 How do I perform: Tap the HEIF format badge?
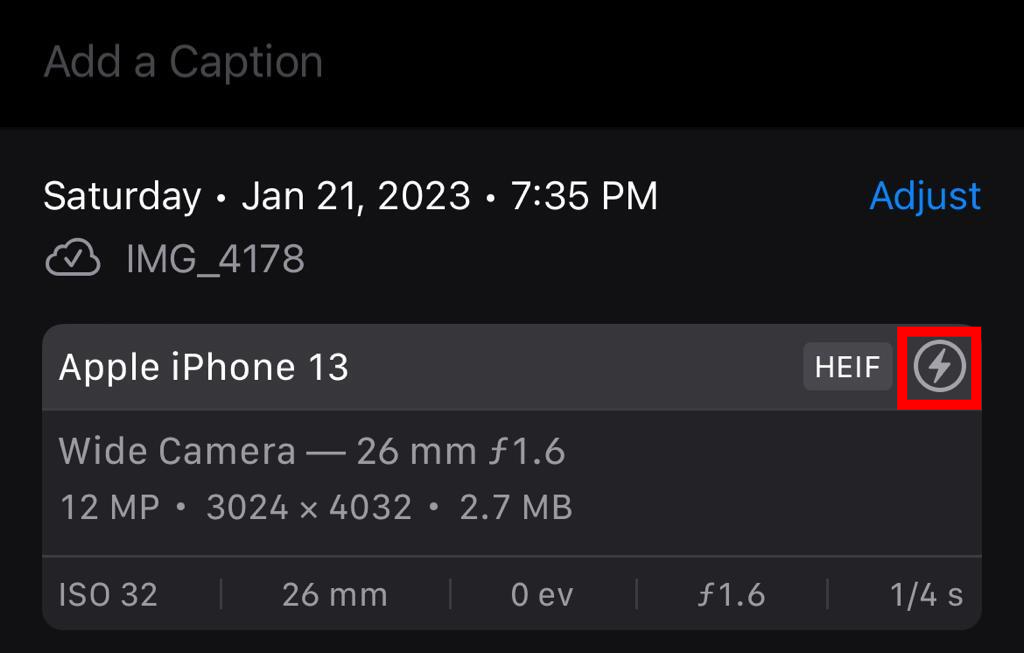847,367
